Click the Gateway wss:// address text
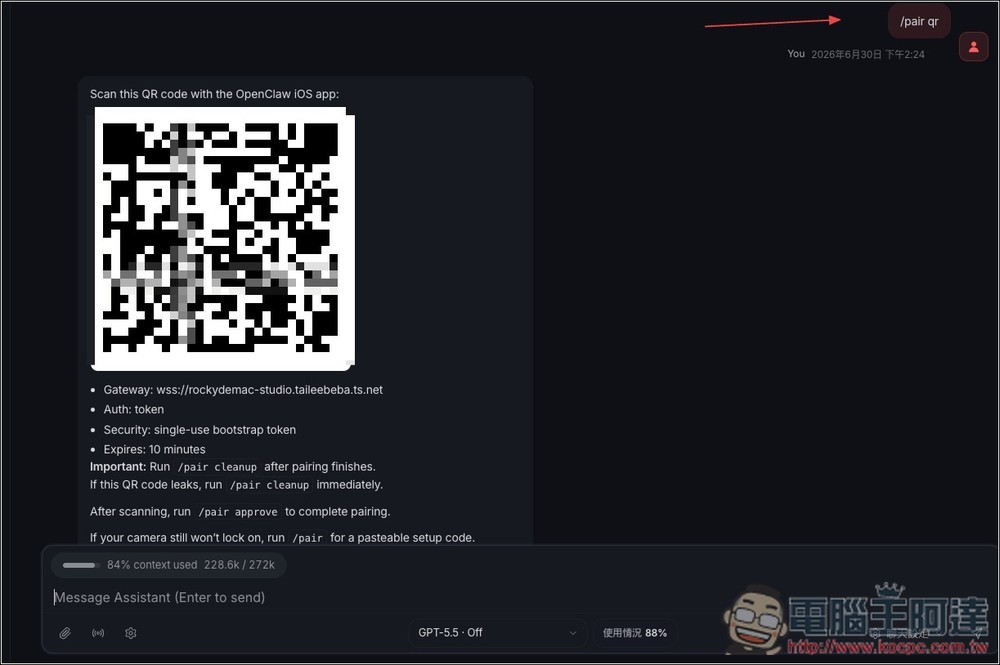Viewport: 1000px width, 665px height. [243, 390]
